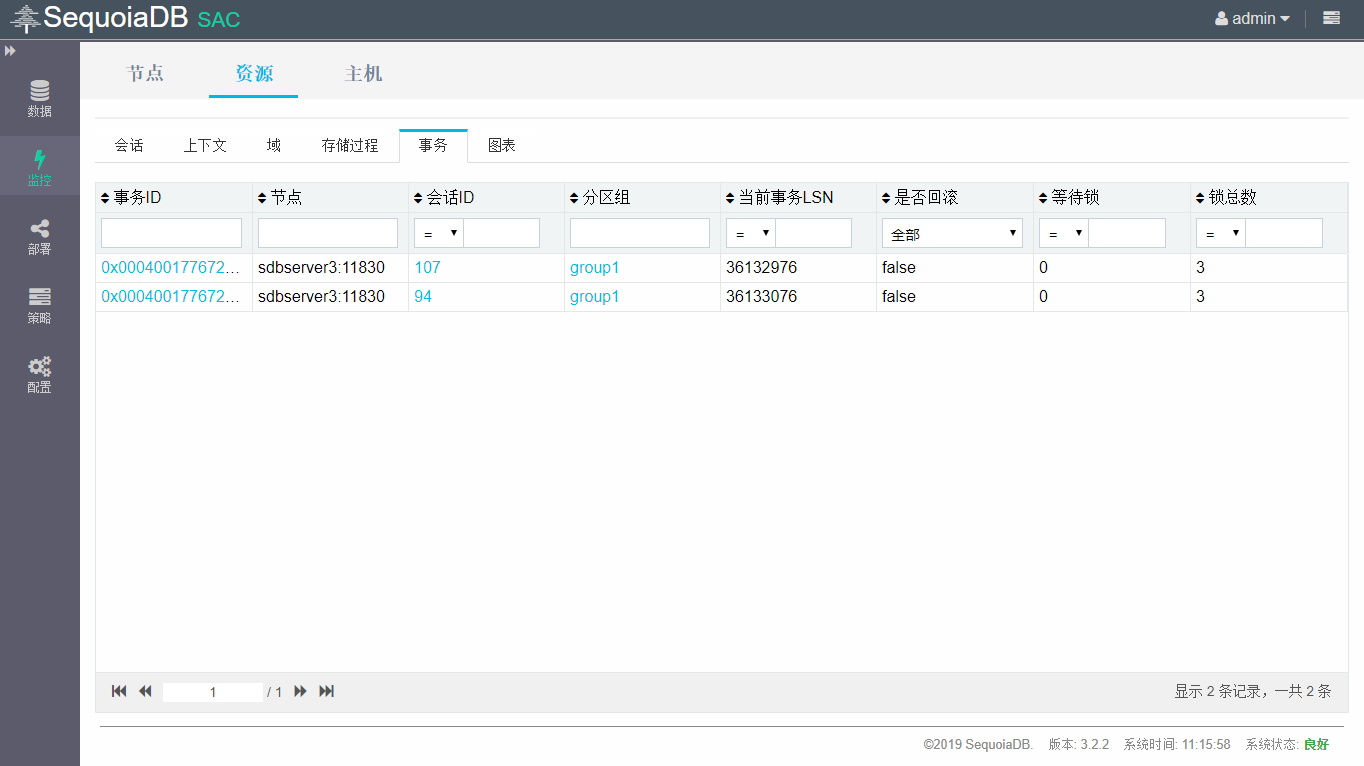The width and height of the screenshot is (1364, 766).
Task: Click the 节点 filter text field
Action: [328, 234]
